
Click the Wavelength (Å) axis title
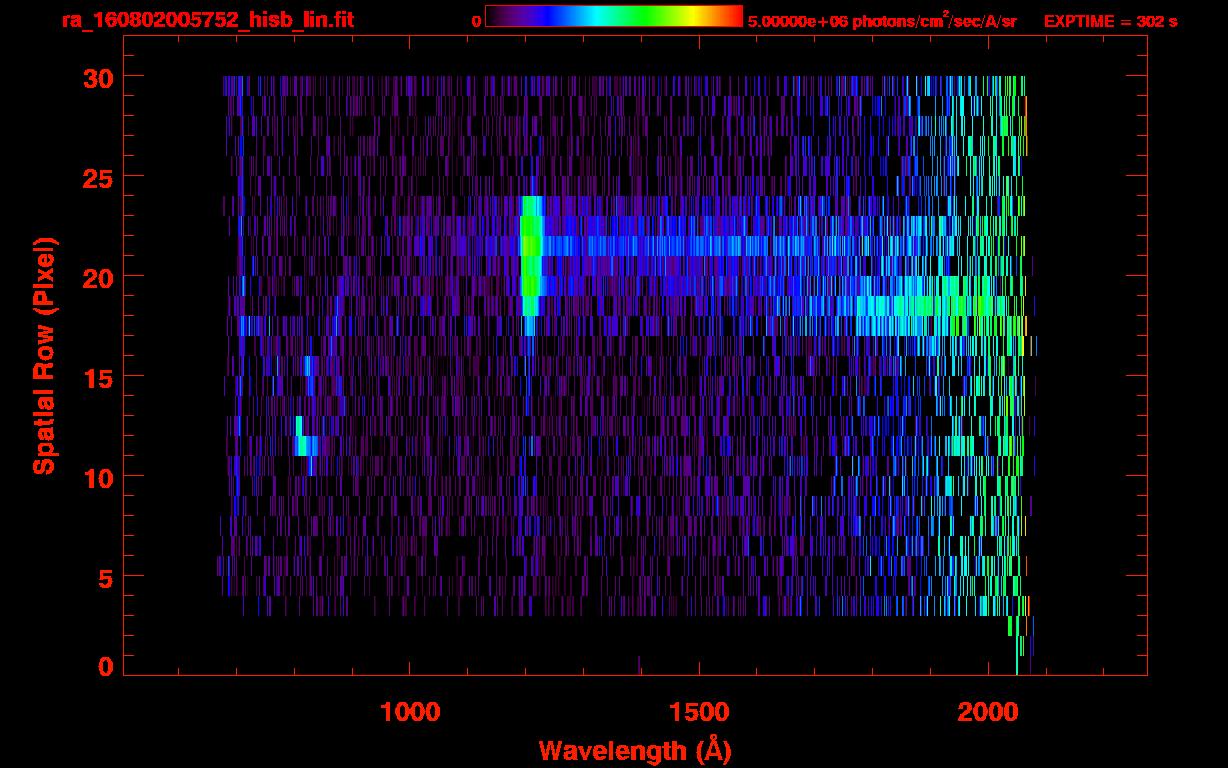pos(635,750)
